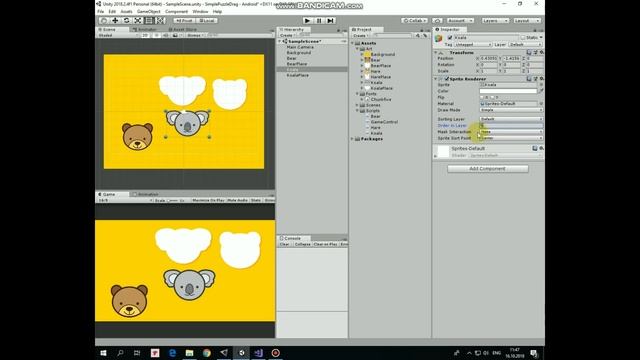Pick color with Color eyedropper icon
640x360 pixels.
[x=541, y=91]
